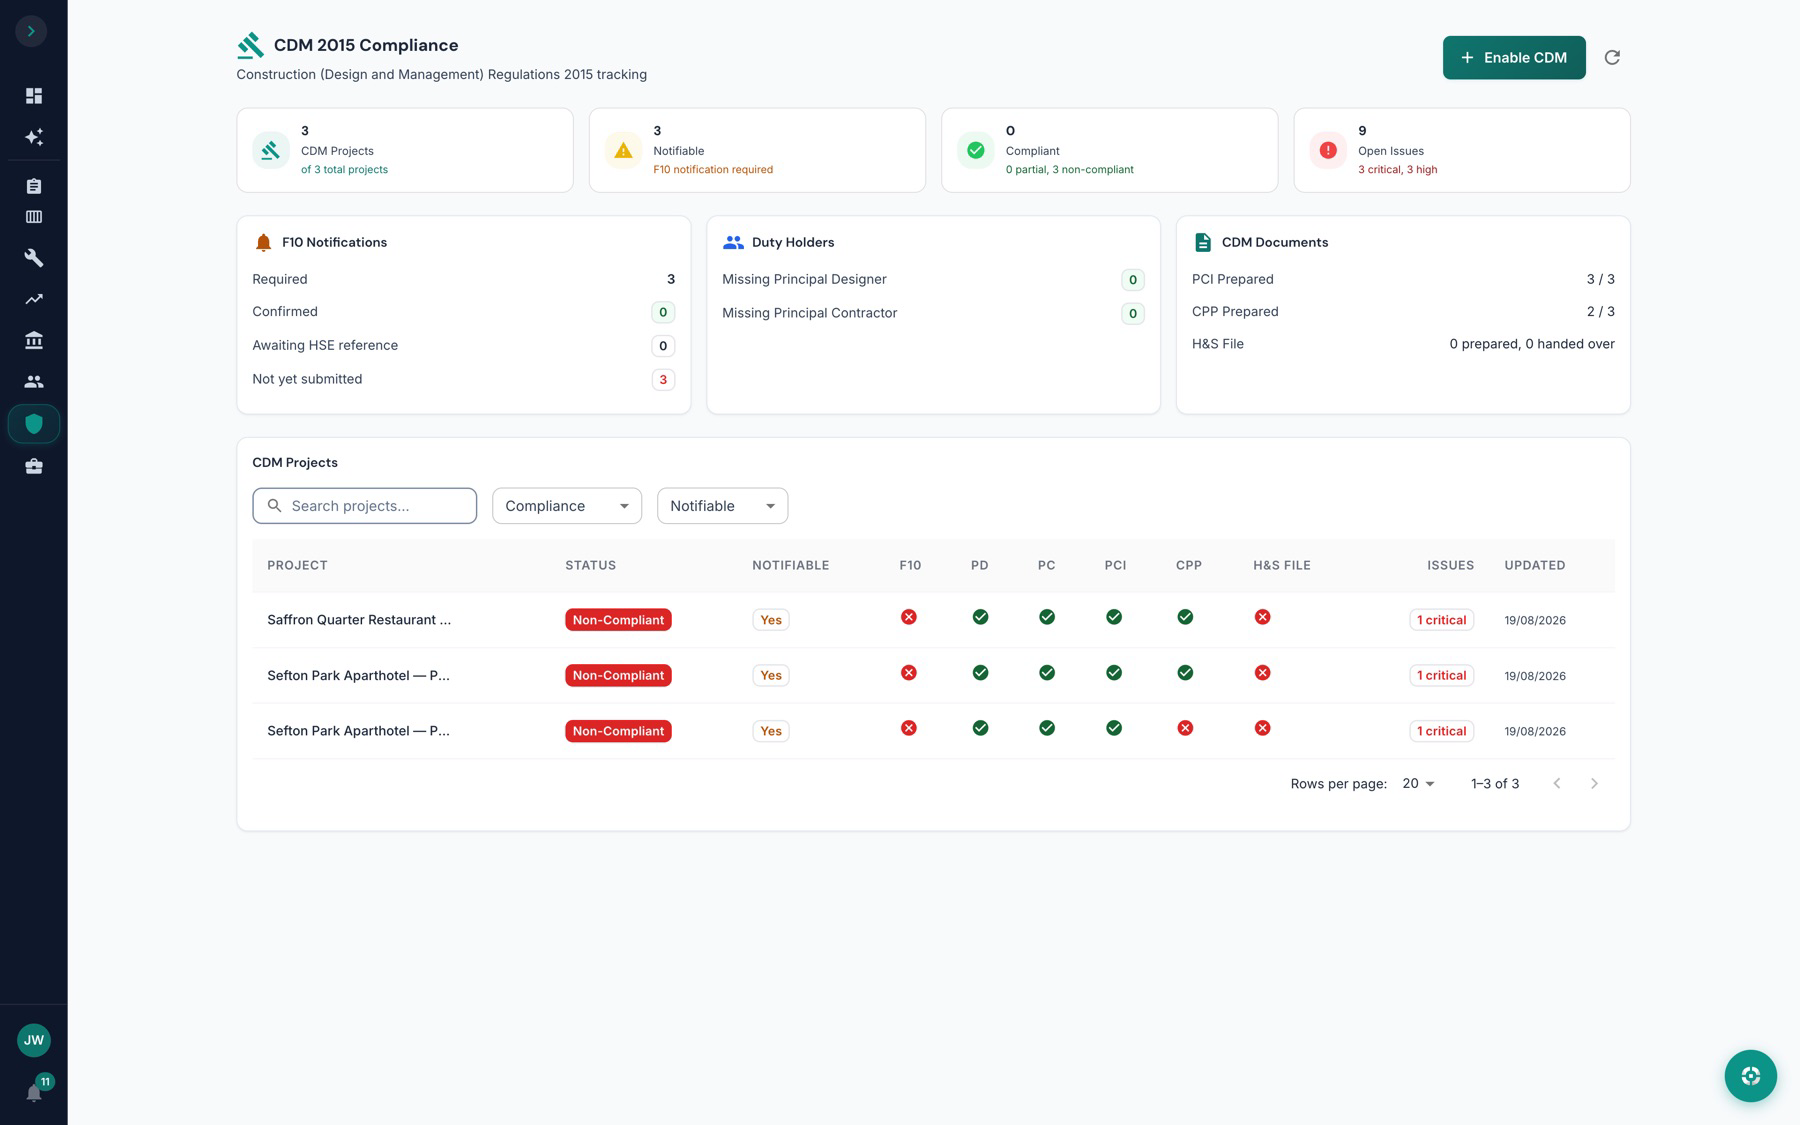Viewport: 1800px width, 1125px height.
Task: Click the 'of 3 total projects' text
Action: click(x=344, y=169)
